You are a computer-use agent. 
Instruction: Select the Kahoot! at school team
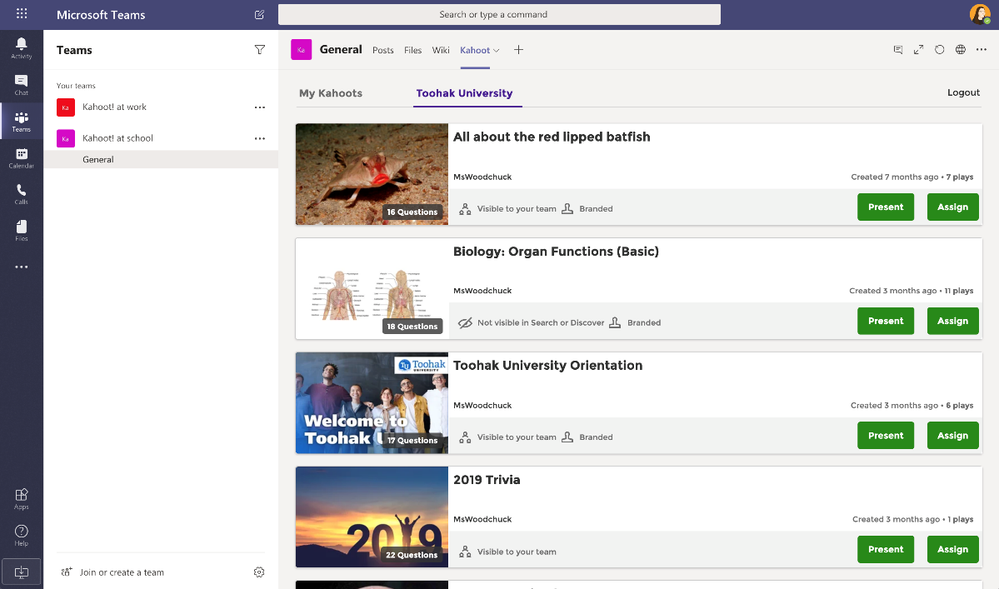click(x=118, y=138)
